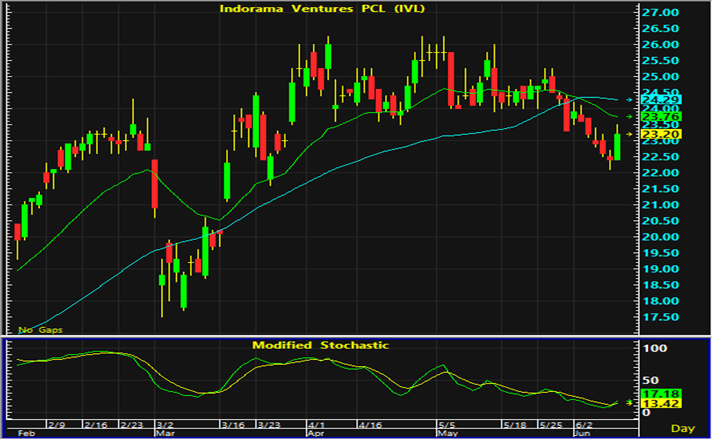Click the 3/23 date axis label
The image size is (713, 440).
click(x=269, y=425)
